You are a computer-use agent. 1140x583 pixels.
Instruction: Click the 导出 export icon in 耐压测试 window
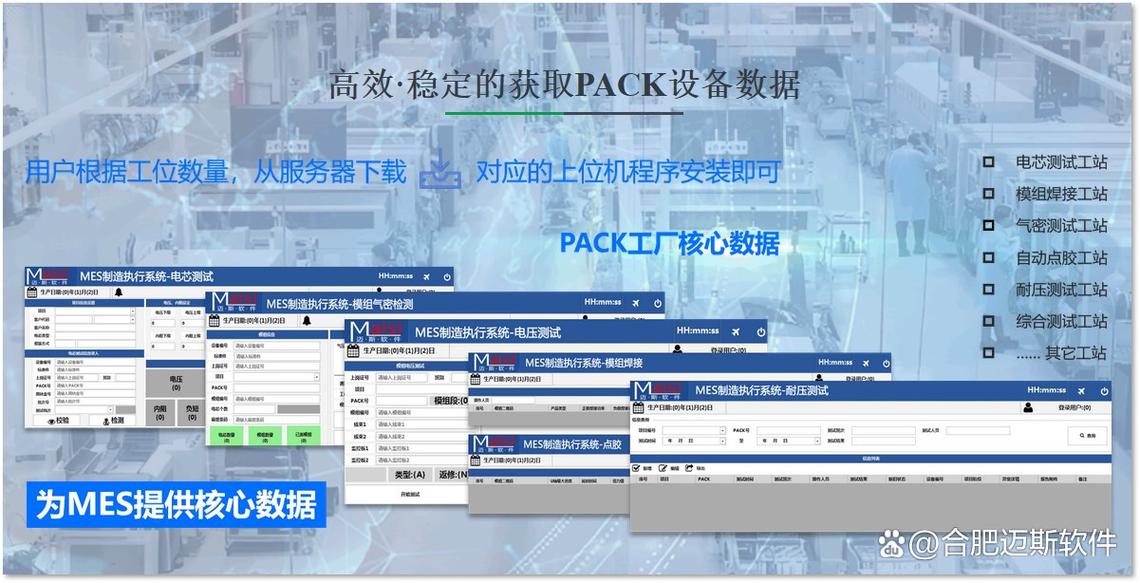click(x=689, y=468)
